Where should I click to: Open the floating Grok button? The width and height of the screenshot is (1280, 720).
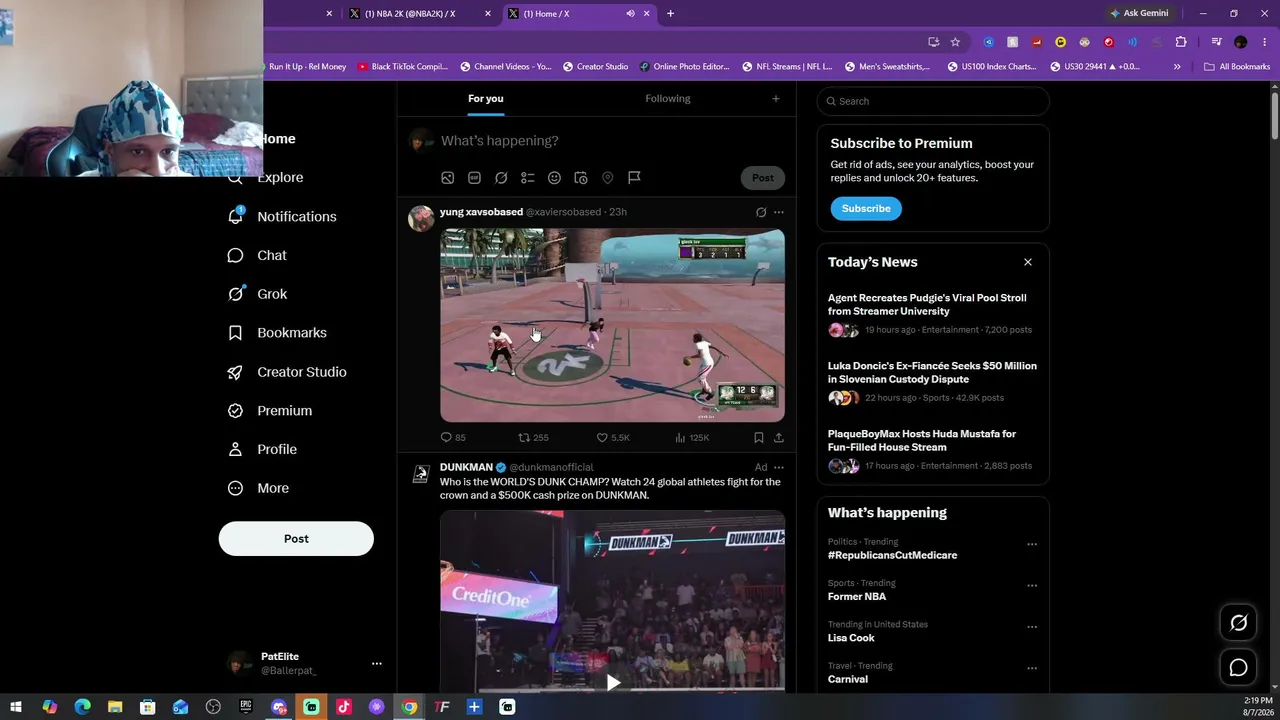click(1238, 623)
